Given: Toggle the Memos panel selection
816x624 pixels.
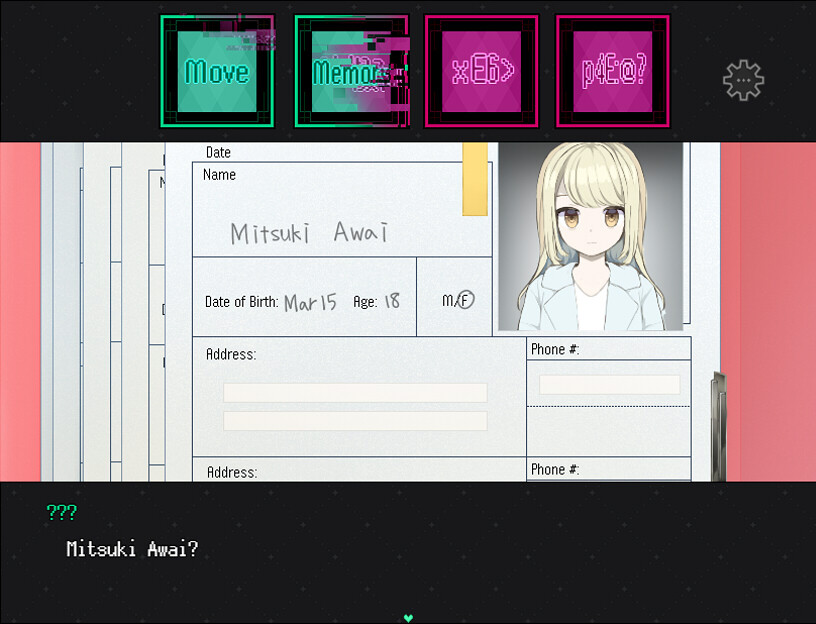Looking at the screenshot, I should tap(351, 73).
